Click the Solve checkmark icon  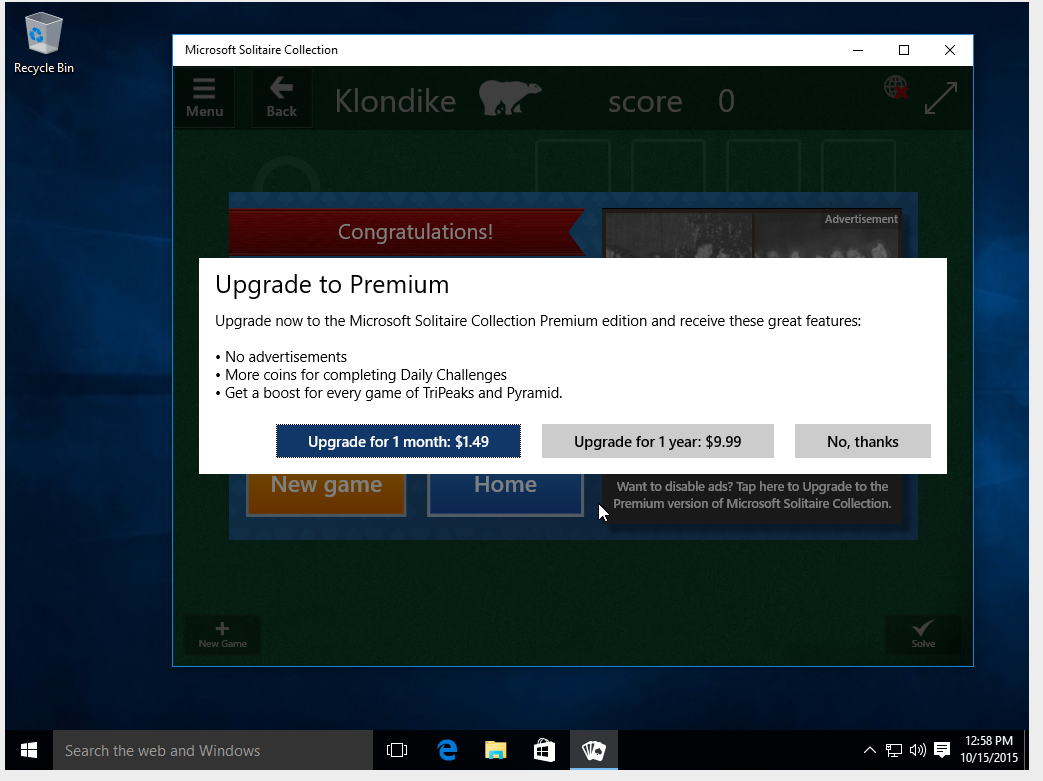[923, 635]
